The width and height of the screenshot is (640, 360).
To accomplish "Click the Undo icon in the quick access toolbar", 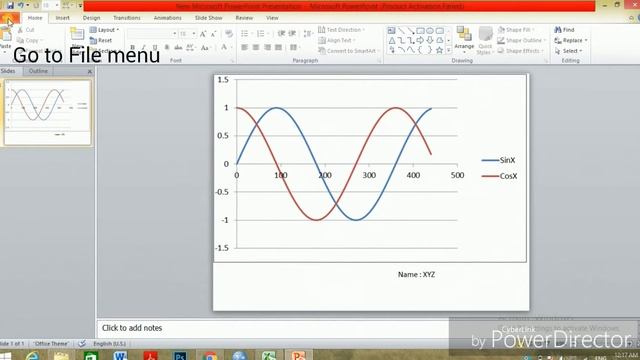I will point(20,6).
